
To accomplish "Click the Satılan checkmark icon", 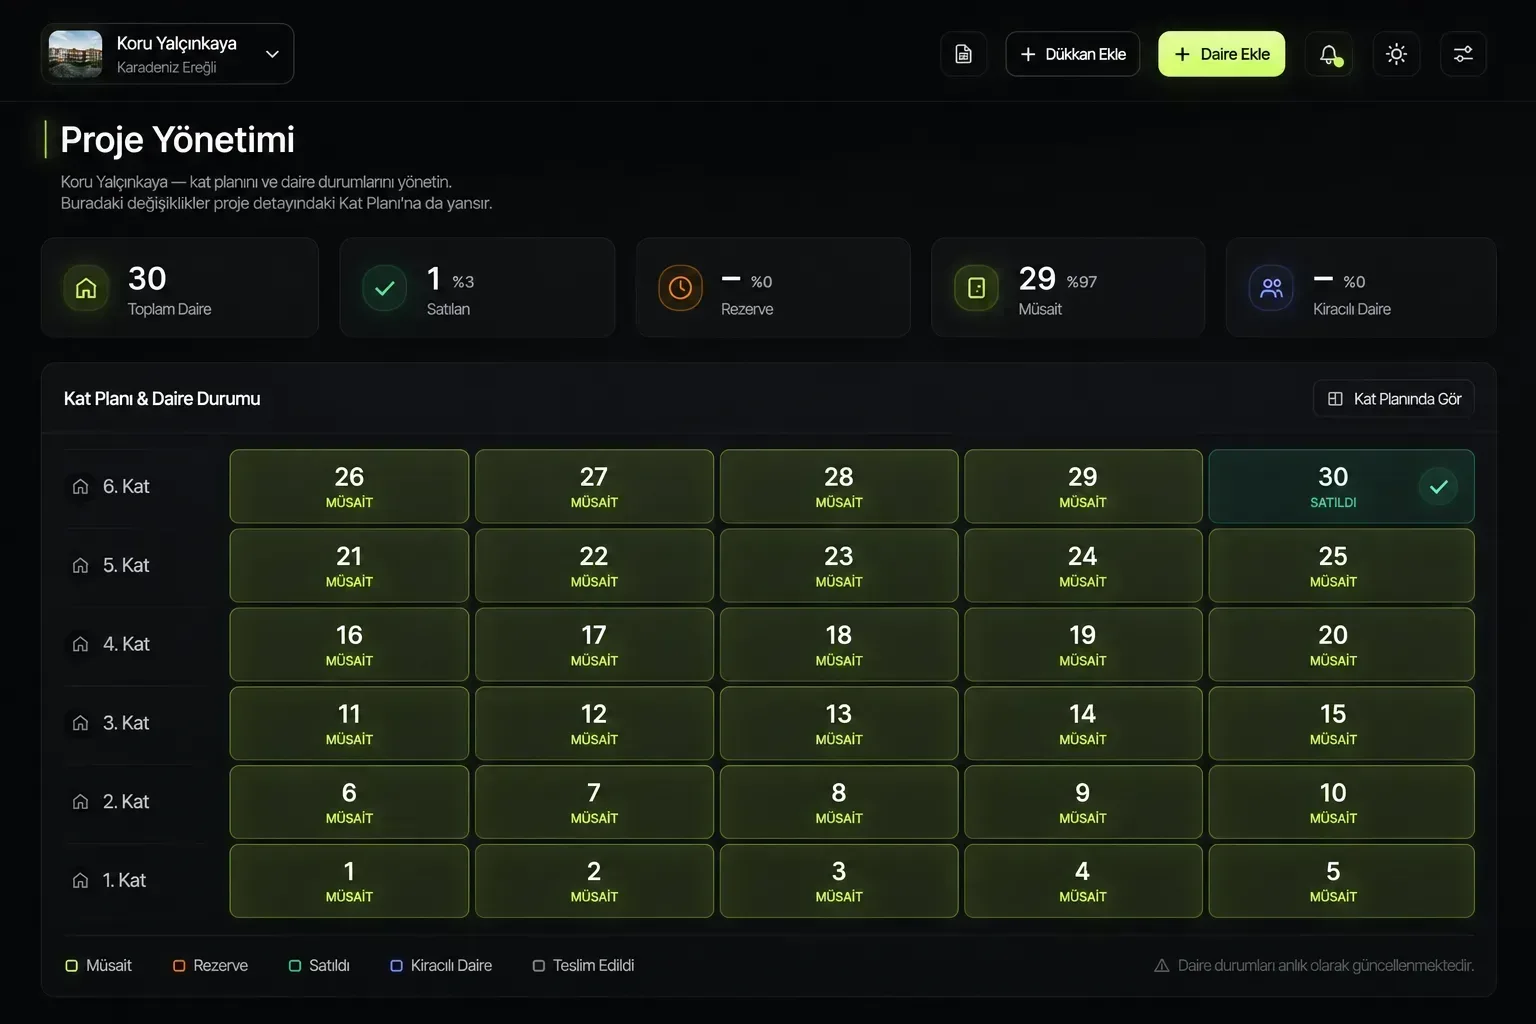I will pyautogui.click(x=384, y=288).
